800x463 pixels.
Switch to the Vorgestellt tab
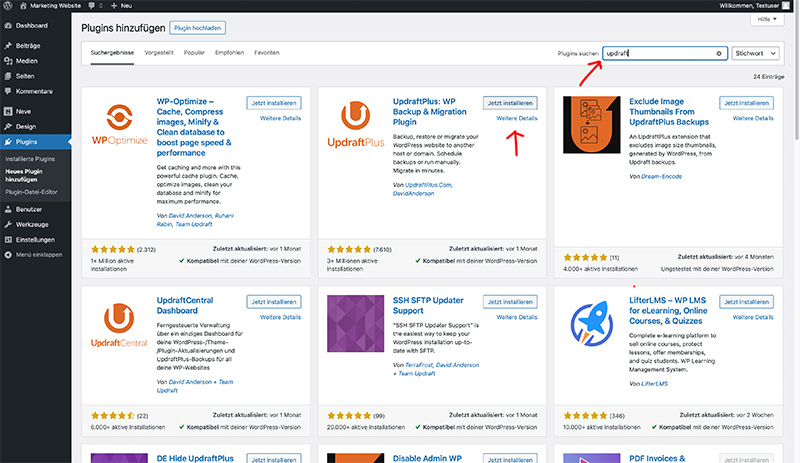click(x=159, y=53)
